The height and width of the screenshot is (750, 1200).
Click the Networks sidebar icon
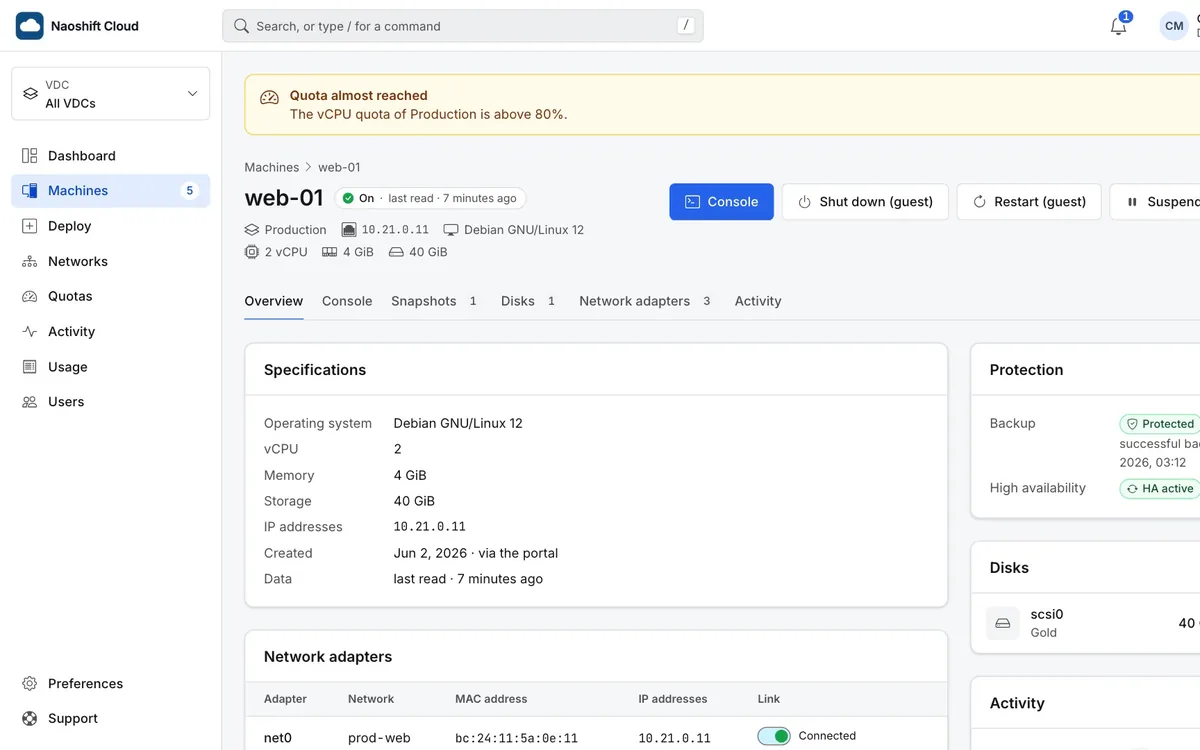click(30, 261)
